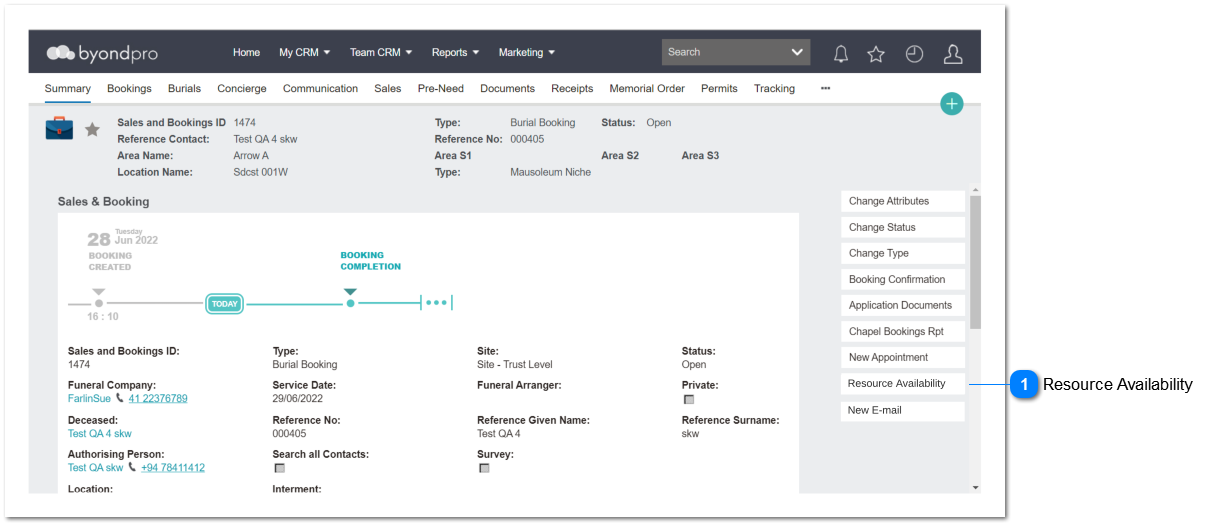The height and width of the screenshot is (526, 1214).
Task: Switch to Communication tab
Action: [x=320, y=88]
